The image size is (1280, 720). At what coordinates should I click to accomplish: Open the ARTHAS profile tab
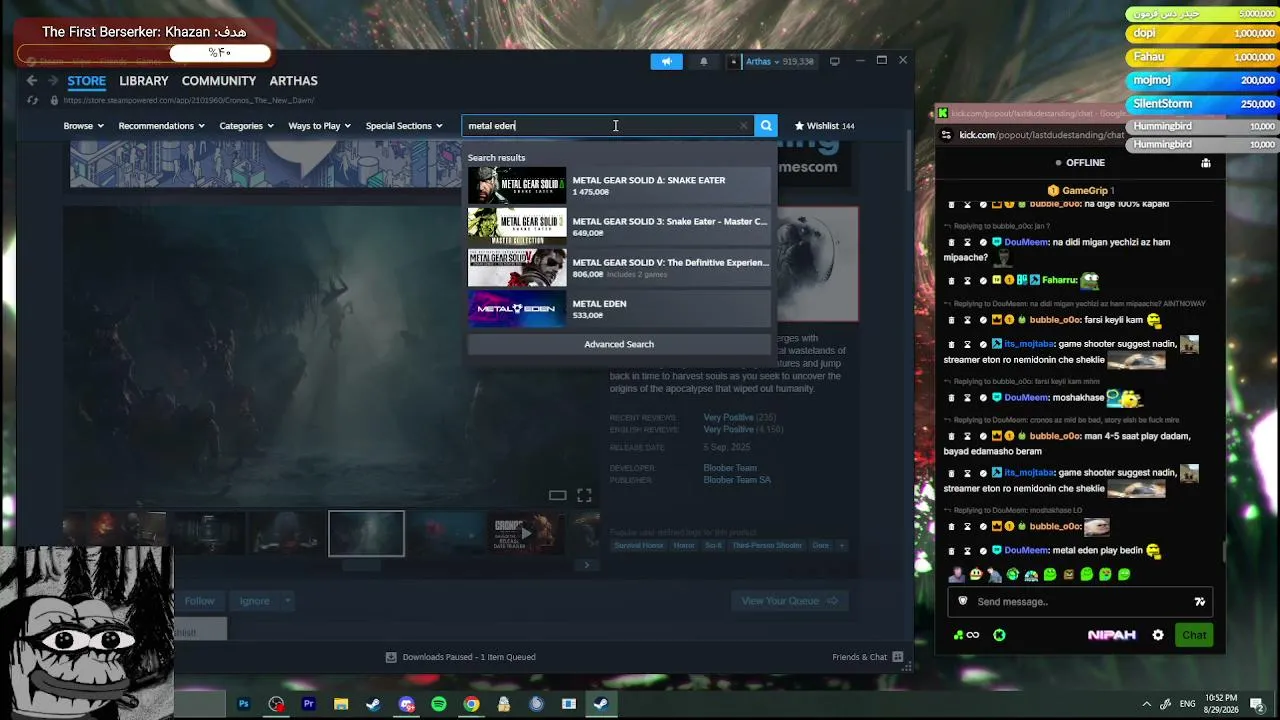pyautogui.click(x=294, y=81)
